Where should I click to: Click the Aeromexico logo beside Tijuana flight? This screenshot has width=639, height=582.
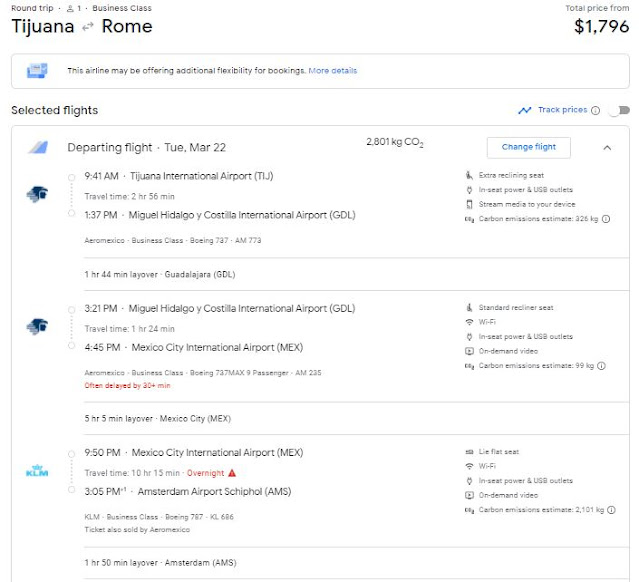(37, 194)
